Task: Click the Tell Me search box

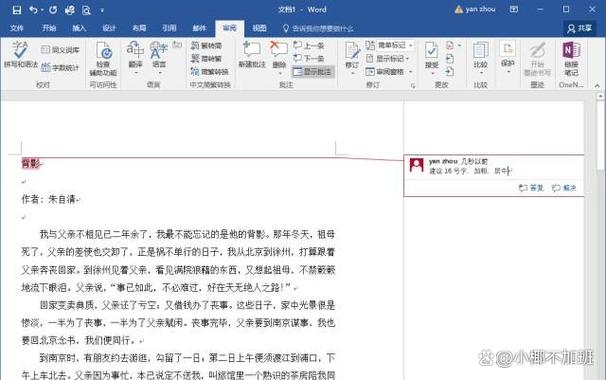Action: (318, 28)
